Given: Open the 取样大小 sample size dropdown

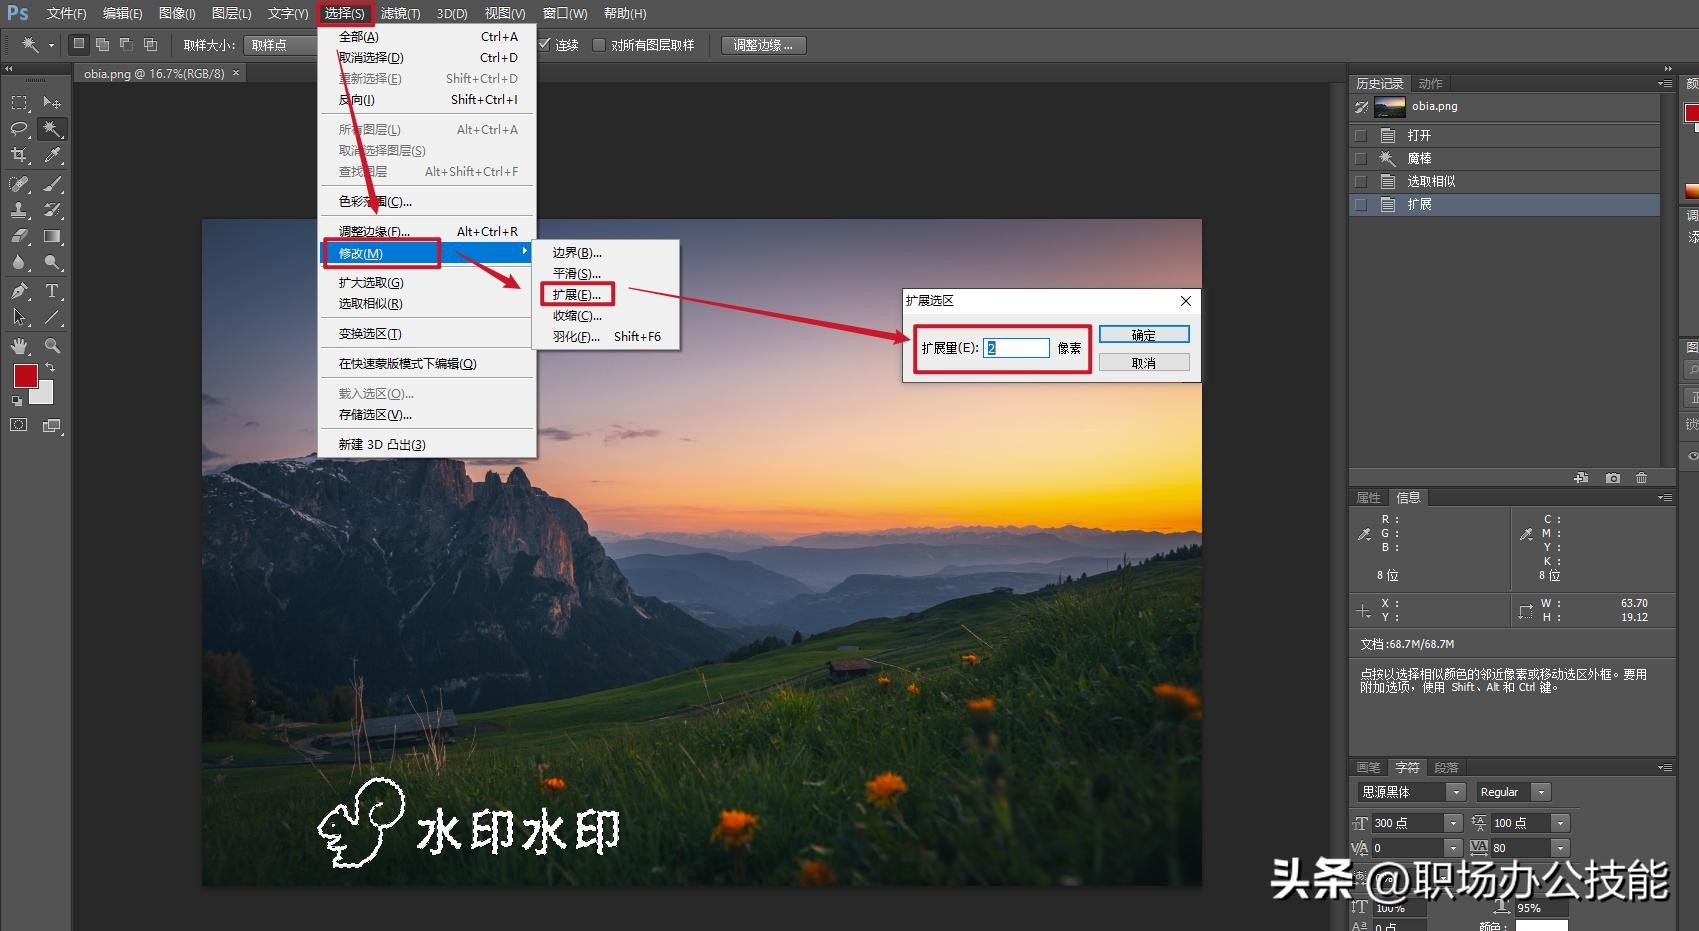Looking at the screenshot, I should [280, 45].
